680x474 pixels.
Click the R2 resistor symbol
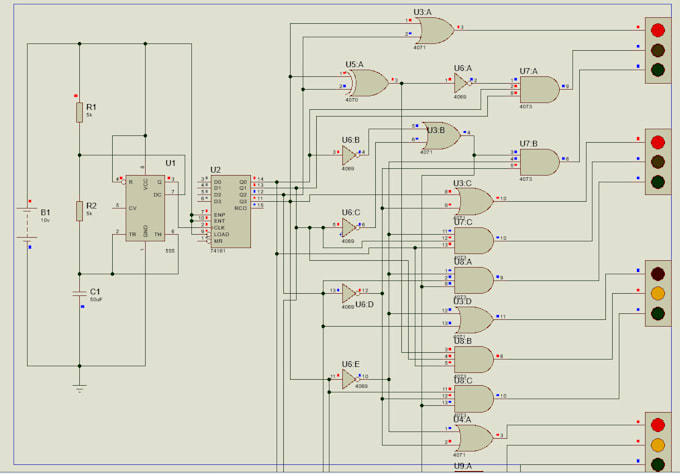(x=79, y=211)
